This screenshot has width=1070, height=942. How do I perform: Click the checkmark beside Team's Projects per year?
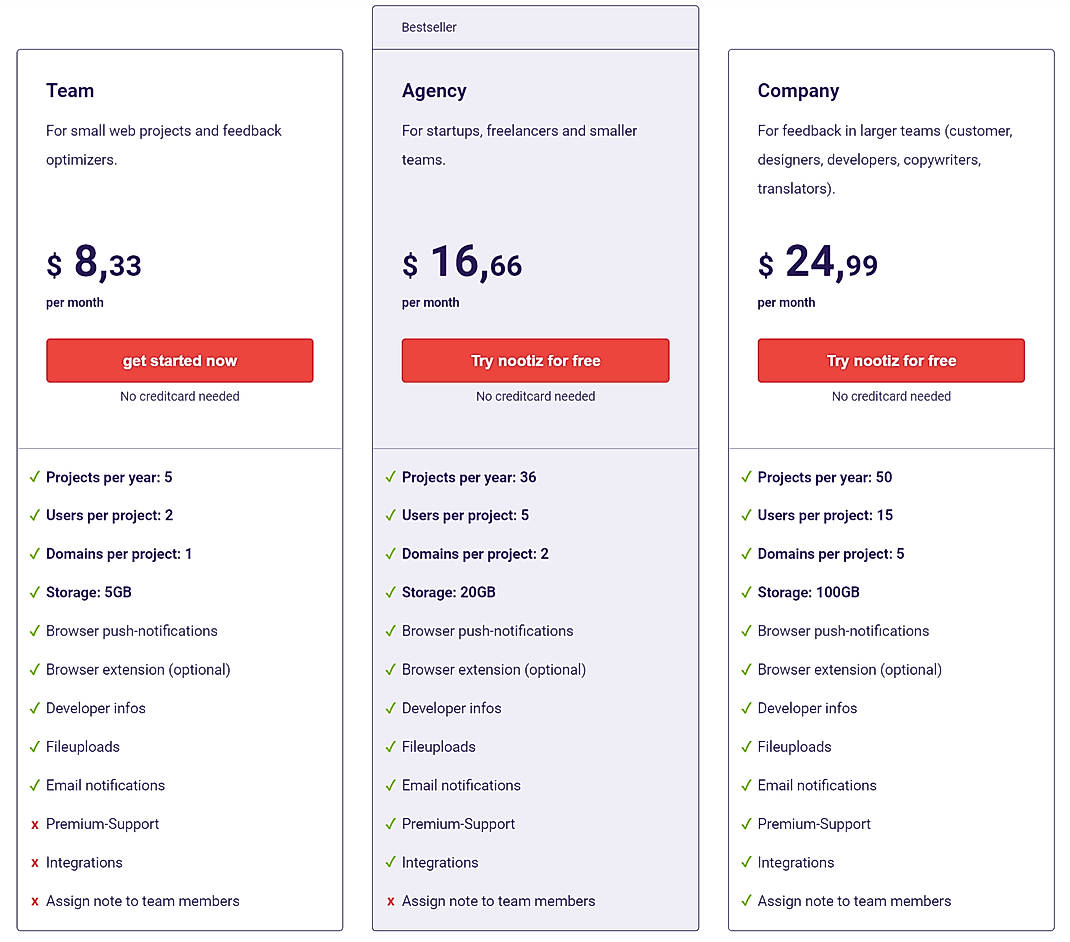click(33, 477)
